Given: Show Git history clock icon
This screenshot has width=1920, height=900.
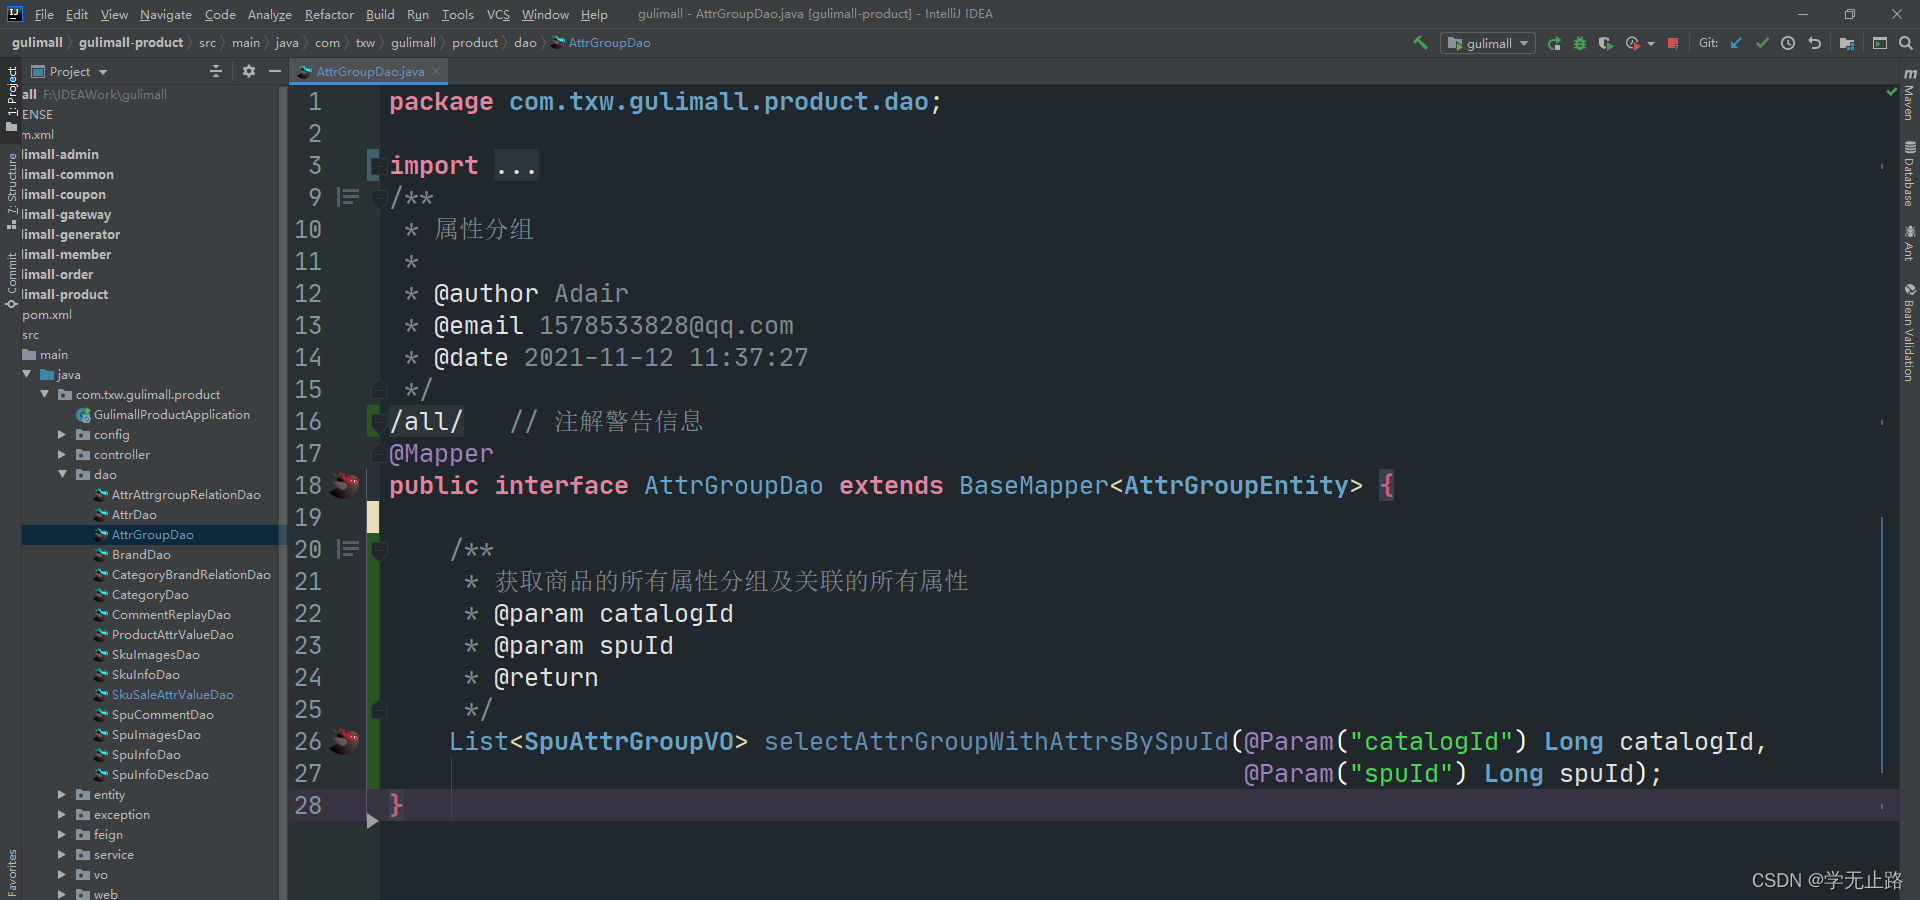Looking at the screenshot, I should pos(1788,43).
